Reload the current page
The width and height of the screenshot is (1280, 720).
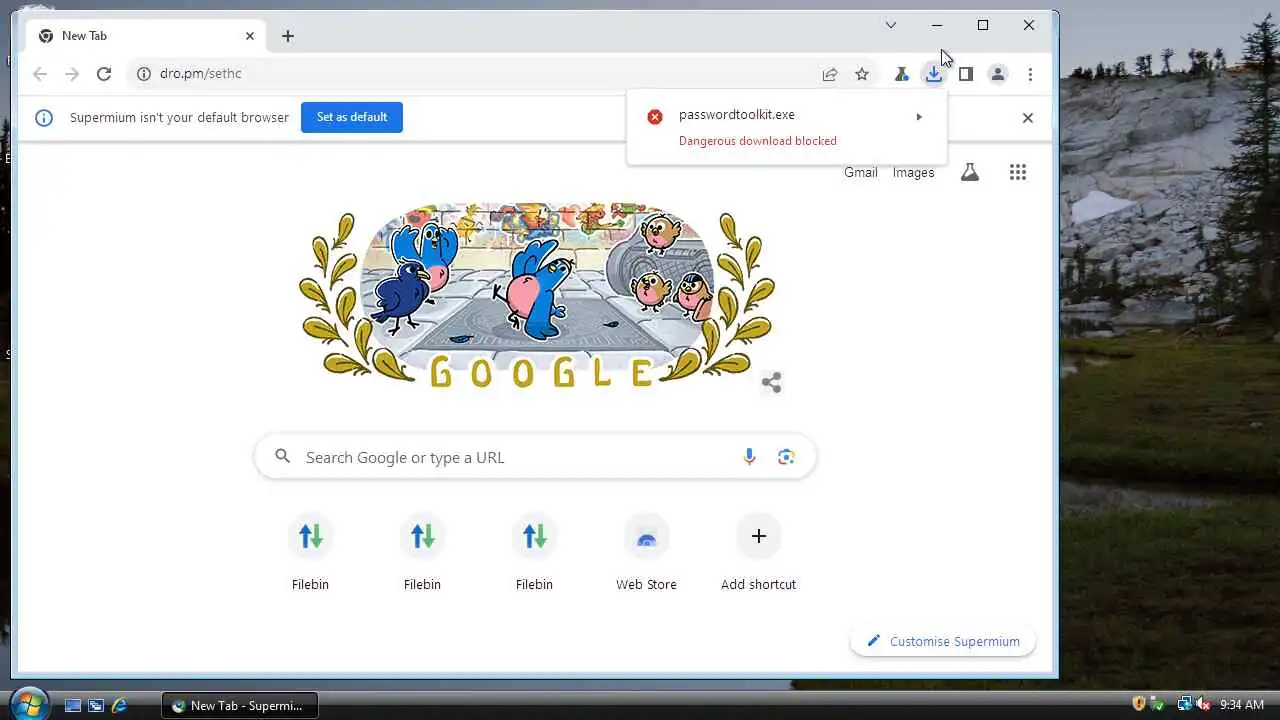coord(104,74)
